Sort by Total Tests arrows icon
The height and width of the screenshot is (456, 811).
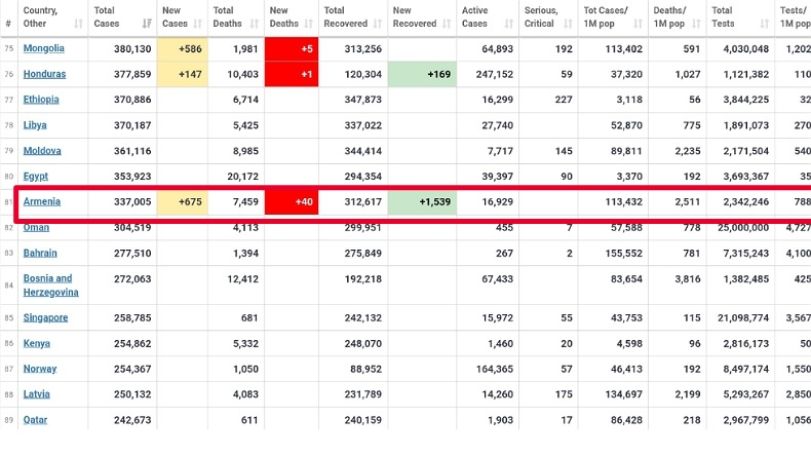click(764, 24)
